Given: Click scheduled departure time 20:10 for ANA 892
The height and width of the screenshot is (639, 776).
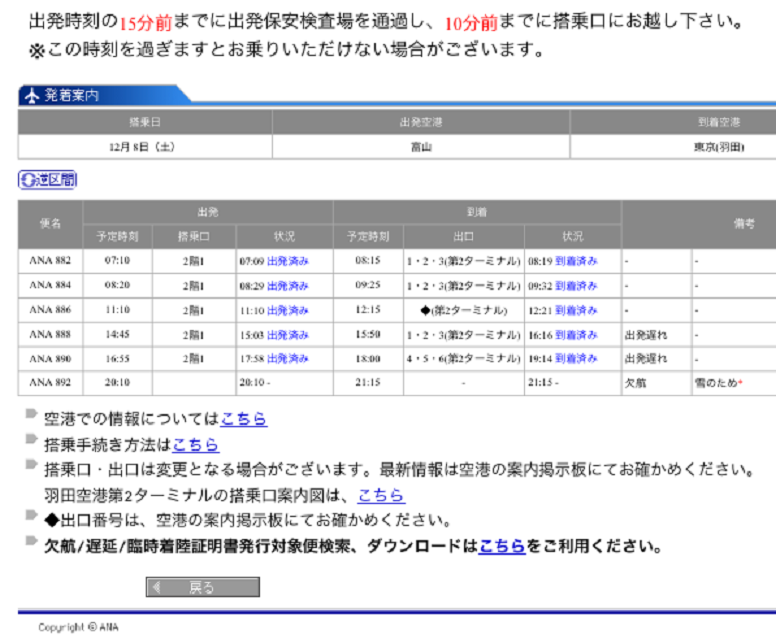Looking at the screenshot, I should (x=117, y=383).
